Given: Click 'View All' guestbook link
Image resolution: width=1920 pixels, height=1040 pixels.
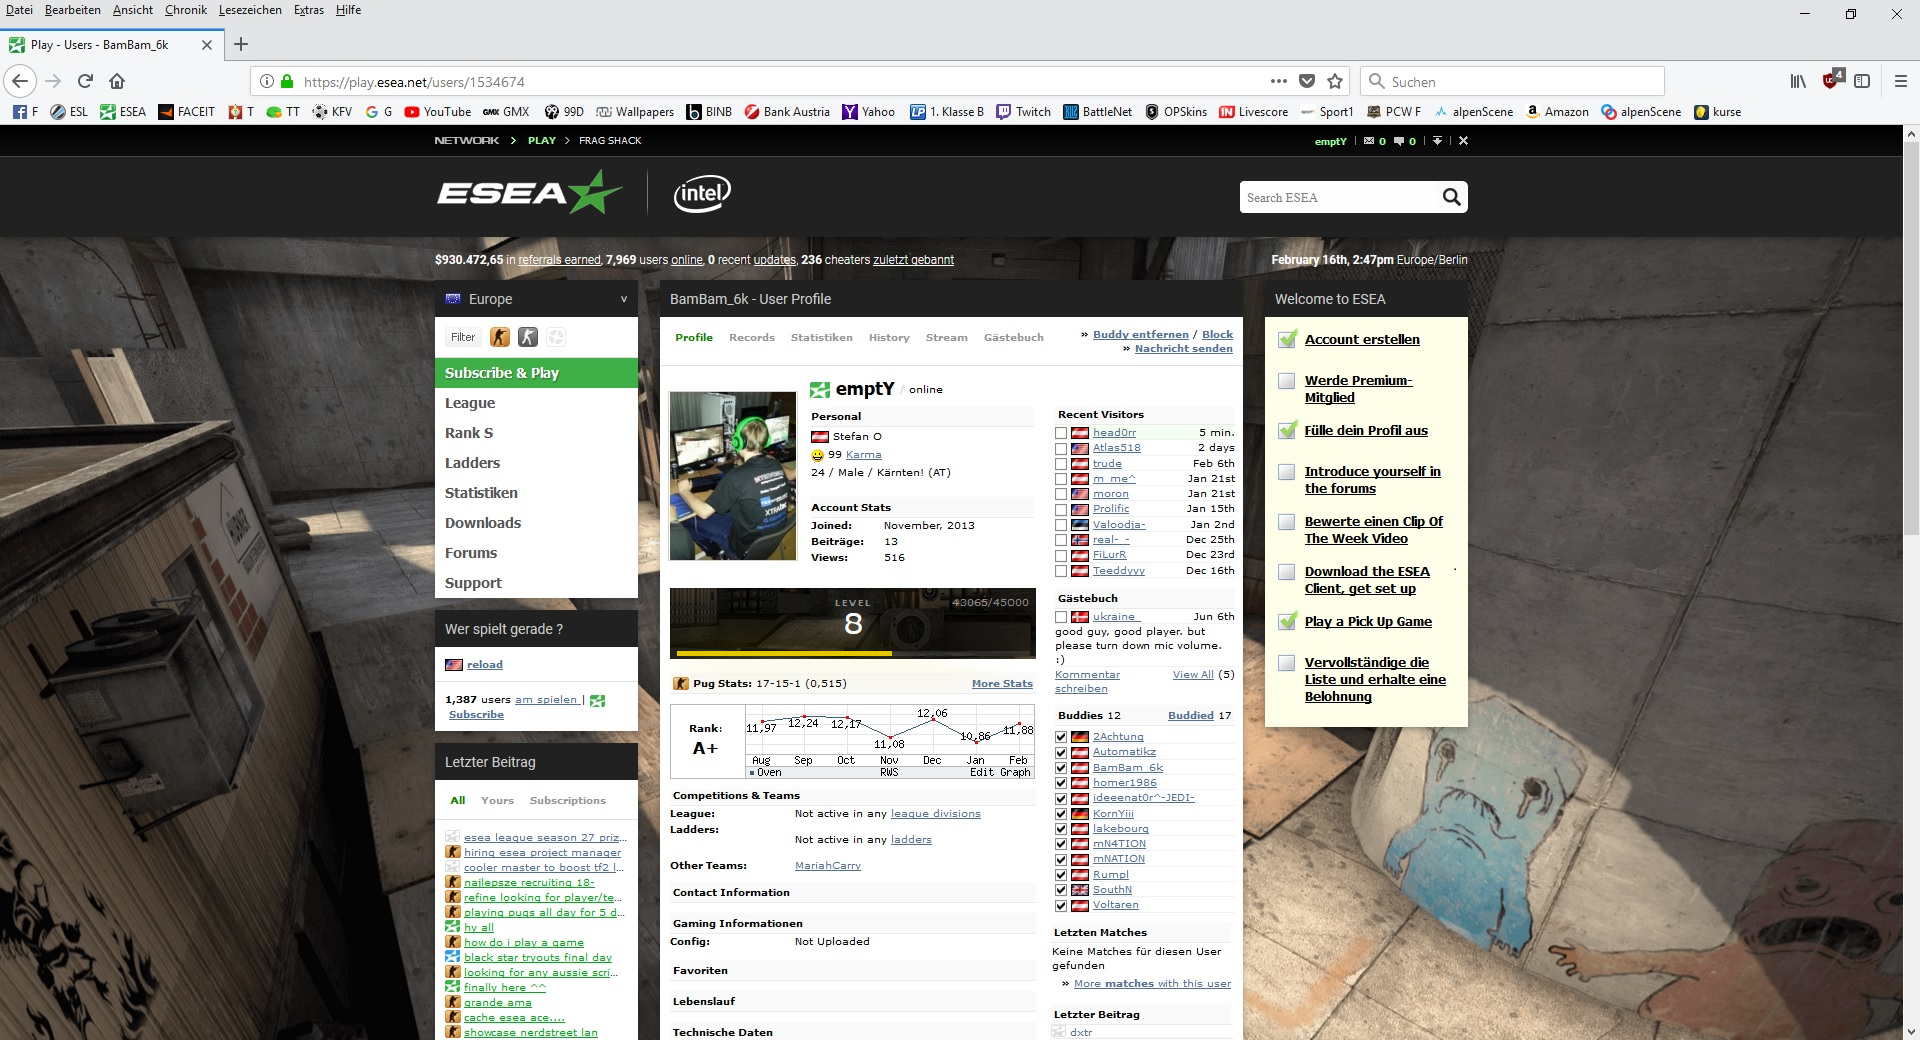Looking at the screenshot, I should pyautogui.click(x=1193, y=675).
